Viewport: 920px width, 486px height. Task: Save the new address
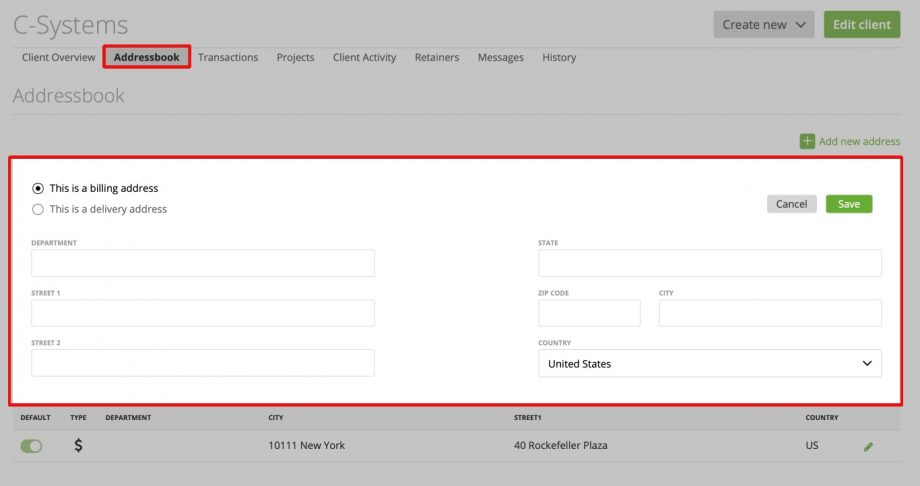pos(849,204)
